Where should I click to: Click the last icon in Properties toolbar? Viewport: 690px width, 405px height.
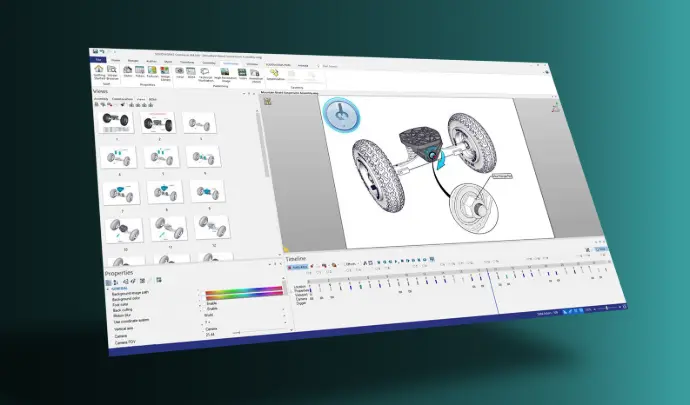pyautogui.click(x=159, y=280)
